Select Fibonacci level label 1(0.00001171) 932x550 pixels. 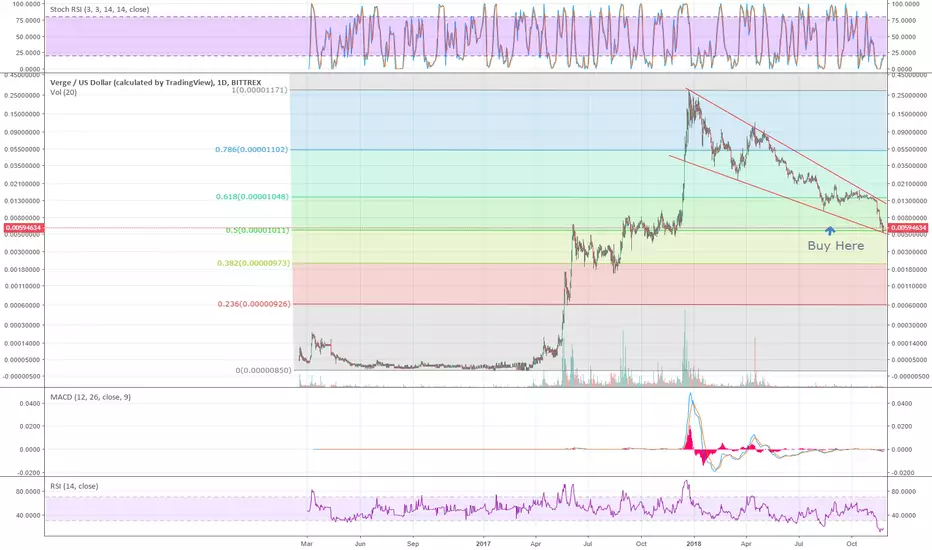[259, 90]
